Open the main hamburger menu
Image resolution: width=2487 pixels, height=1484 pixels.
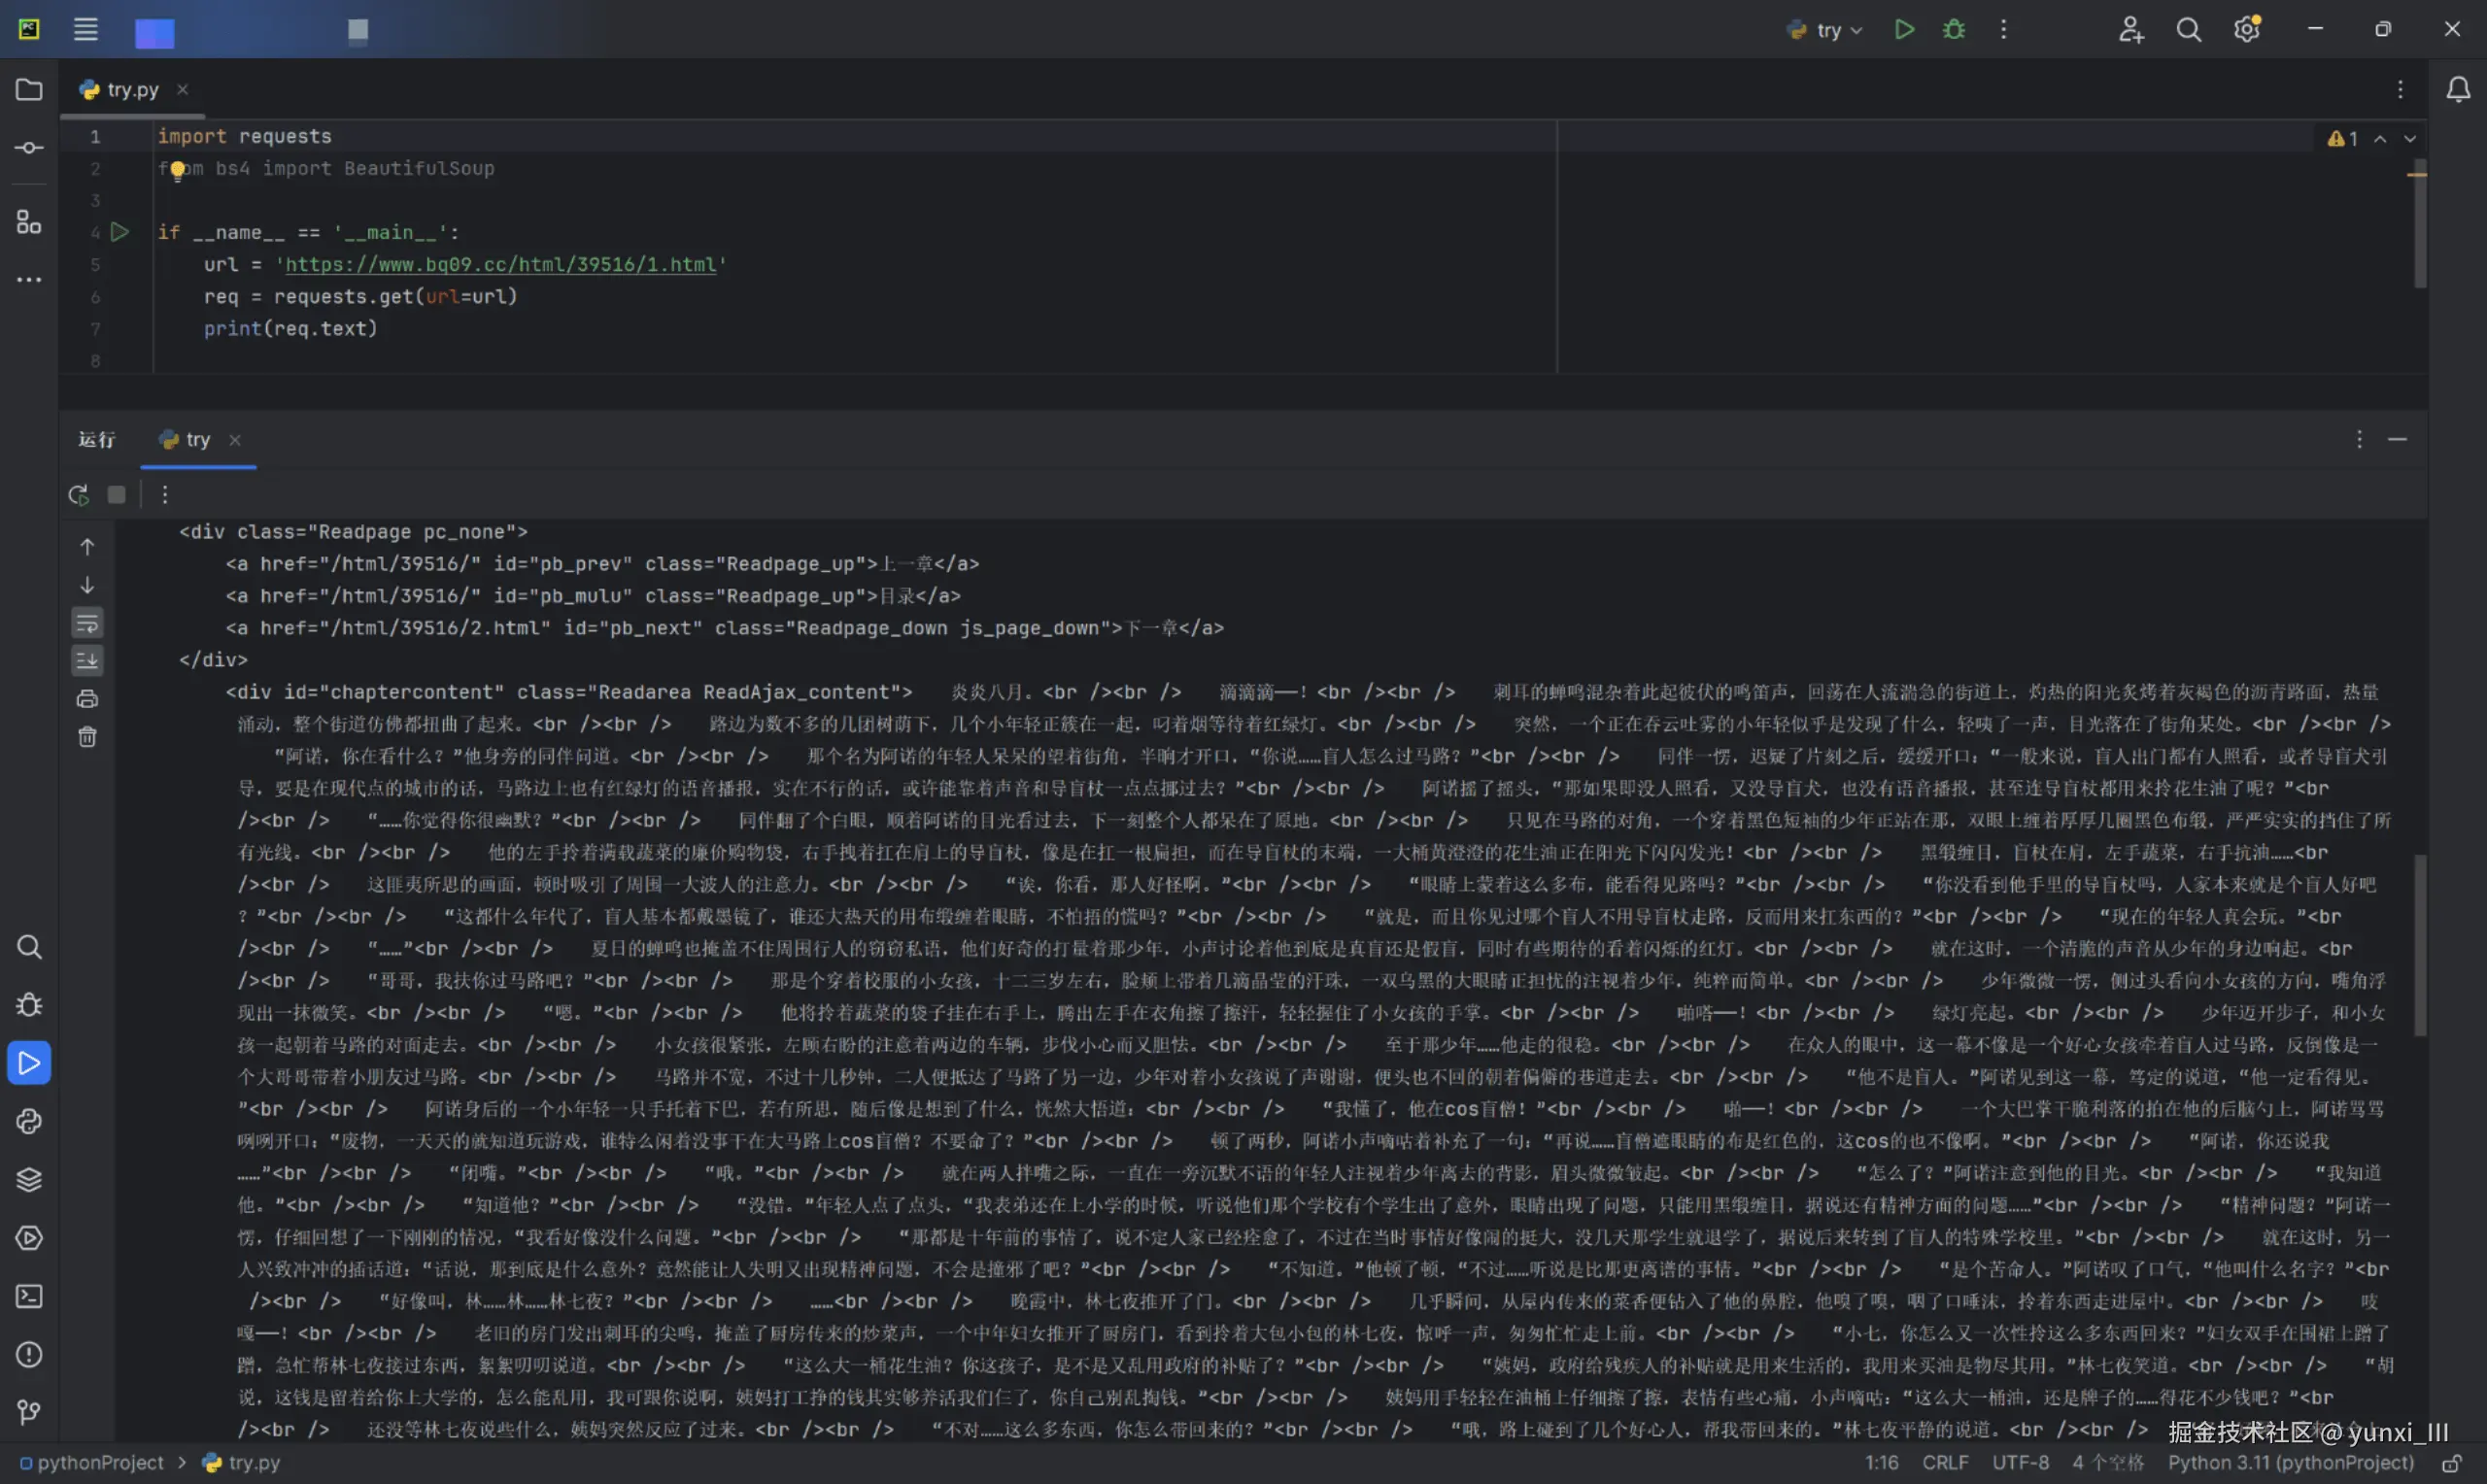coord(86,30)
